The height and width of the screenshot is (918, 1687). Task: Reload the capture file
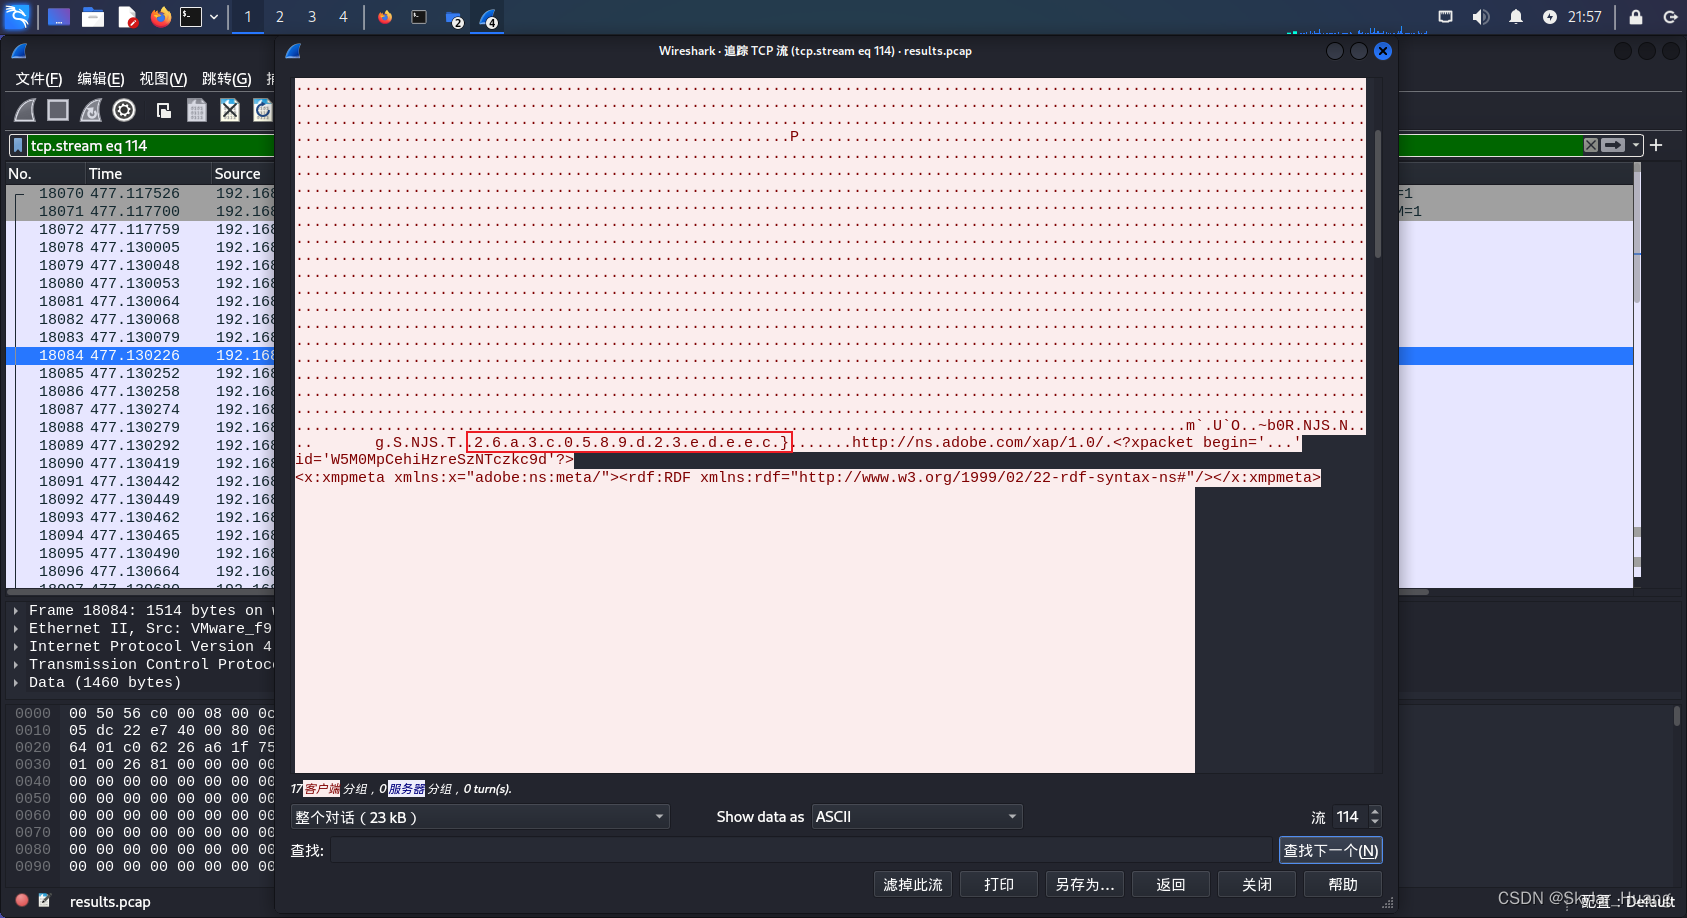click(262, 110)
